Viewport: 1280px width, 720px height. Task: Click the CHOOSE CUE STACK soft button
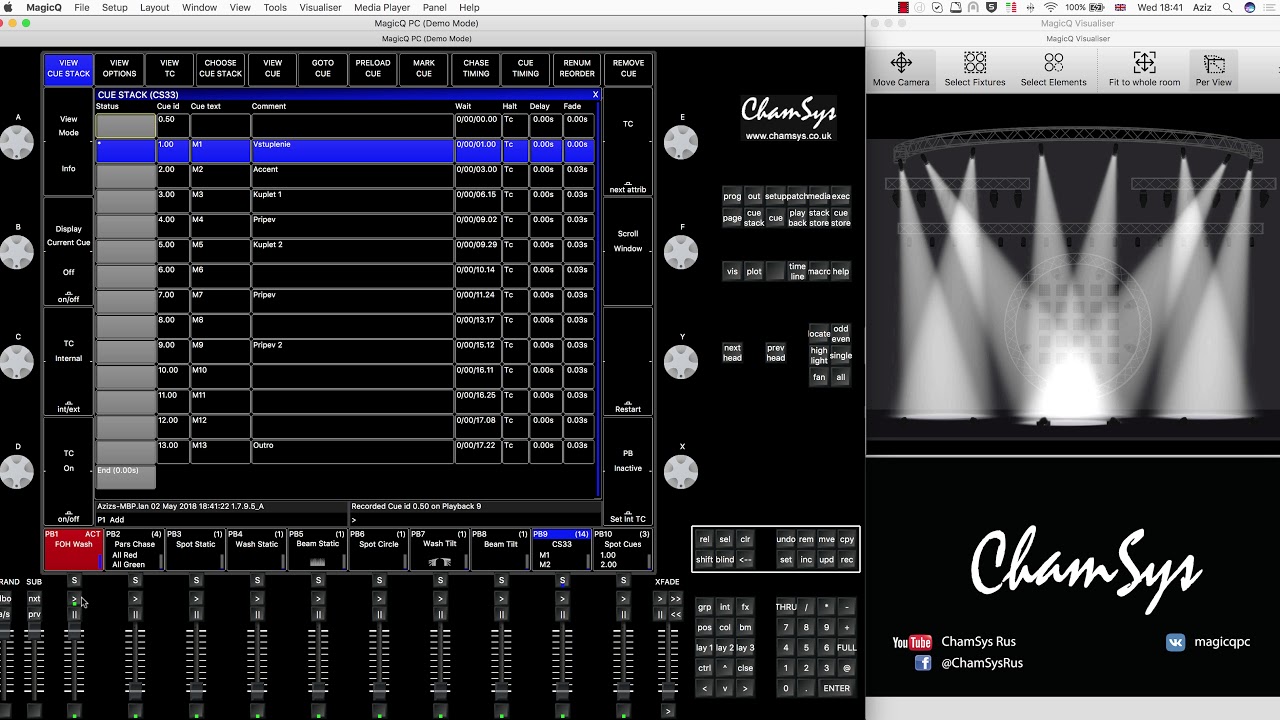tap(221, 69)
